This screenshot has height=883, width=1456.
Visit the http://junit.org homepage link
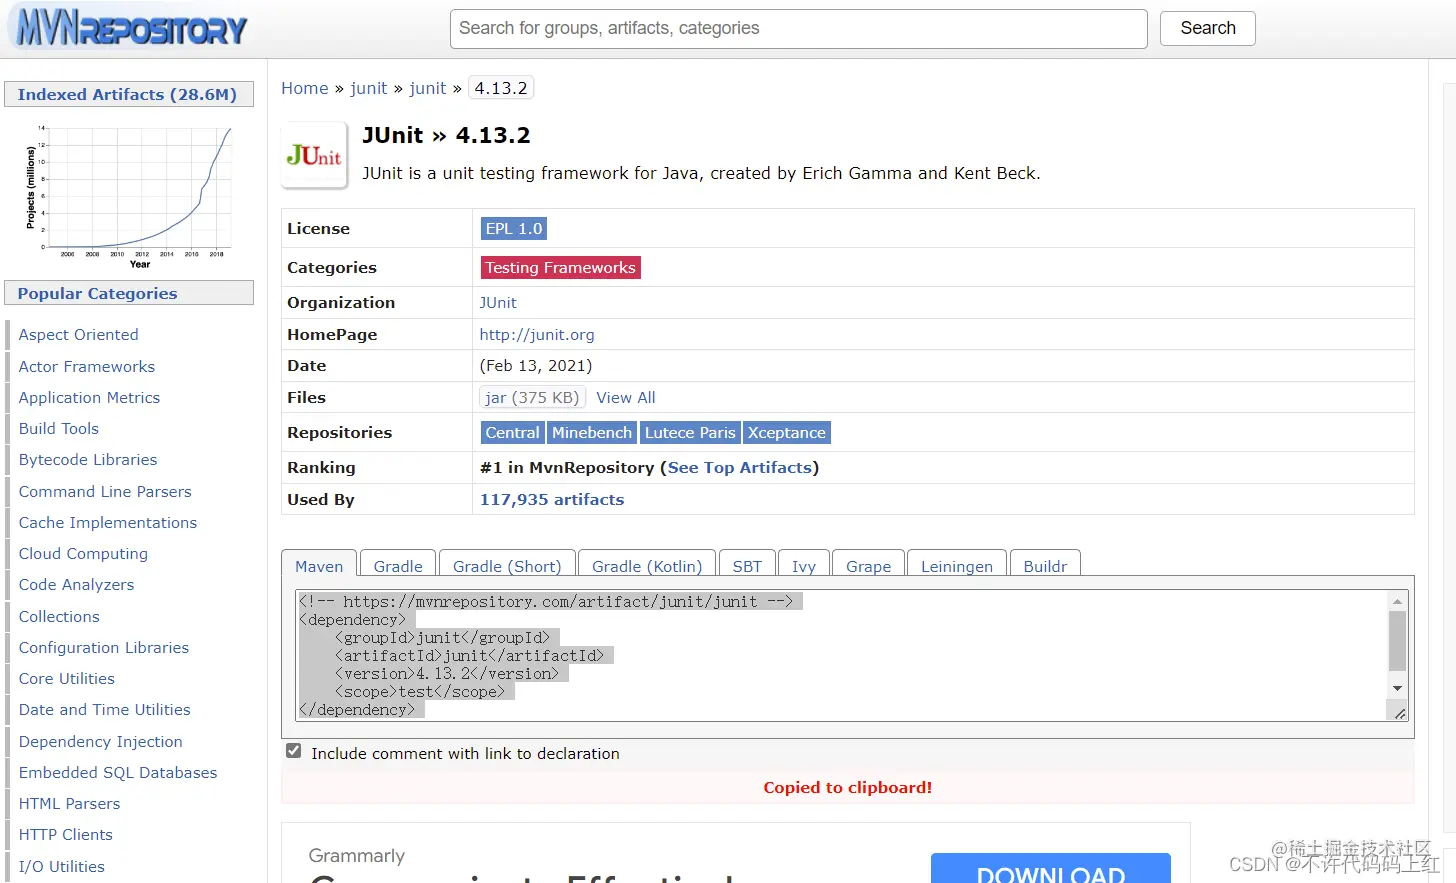click(x=537, y=334)
